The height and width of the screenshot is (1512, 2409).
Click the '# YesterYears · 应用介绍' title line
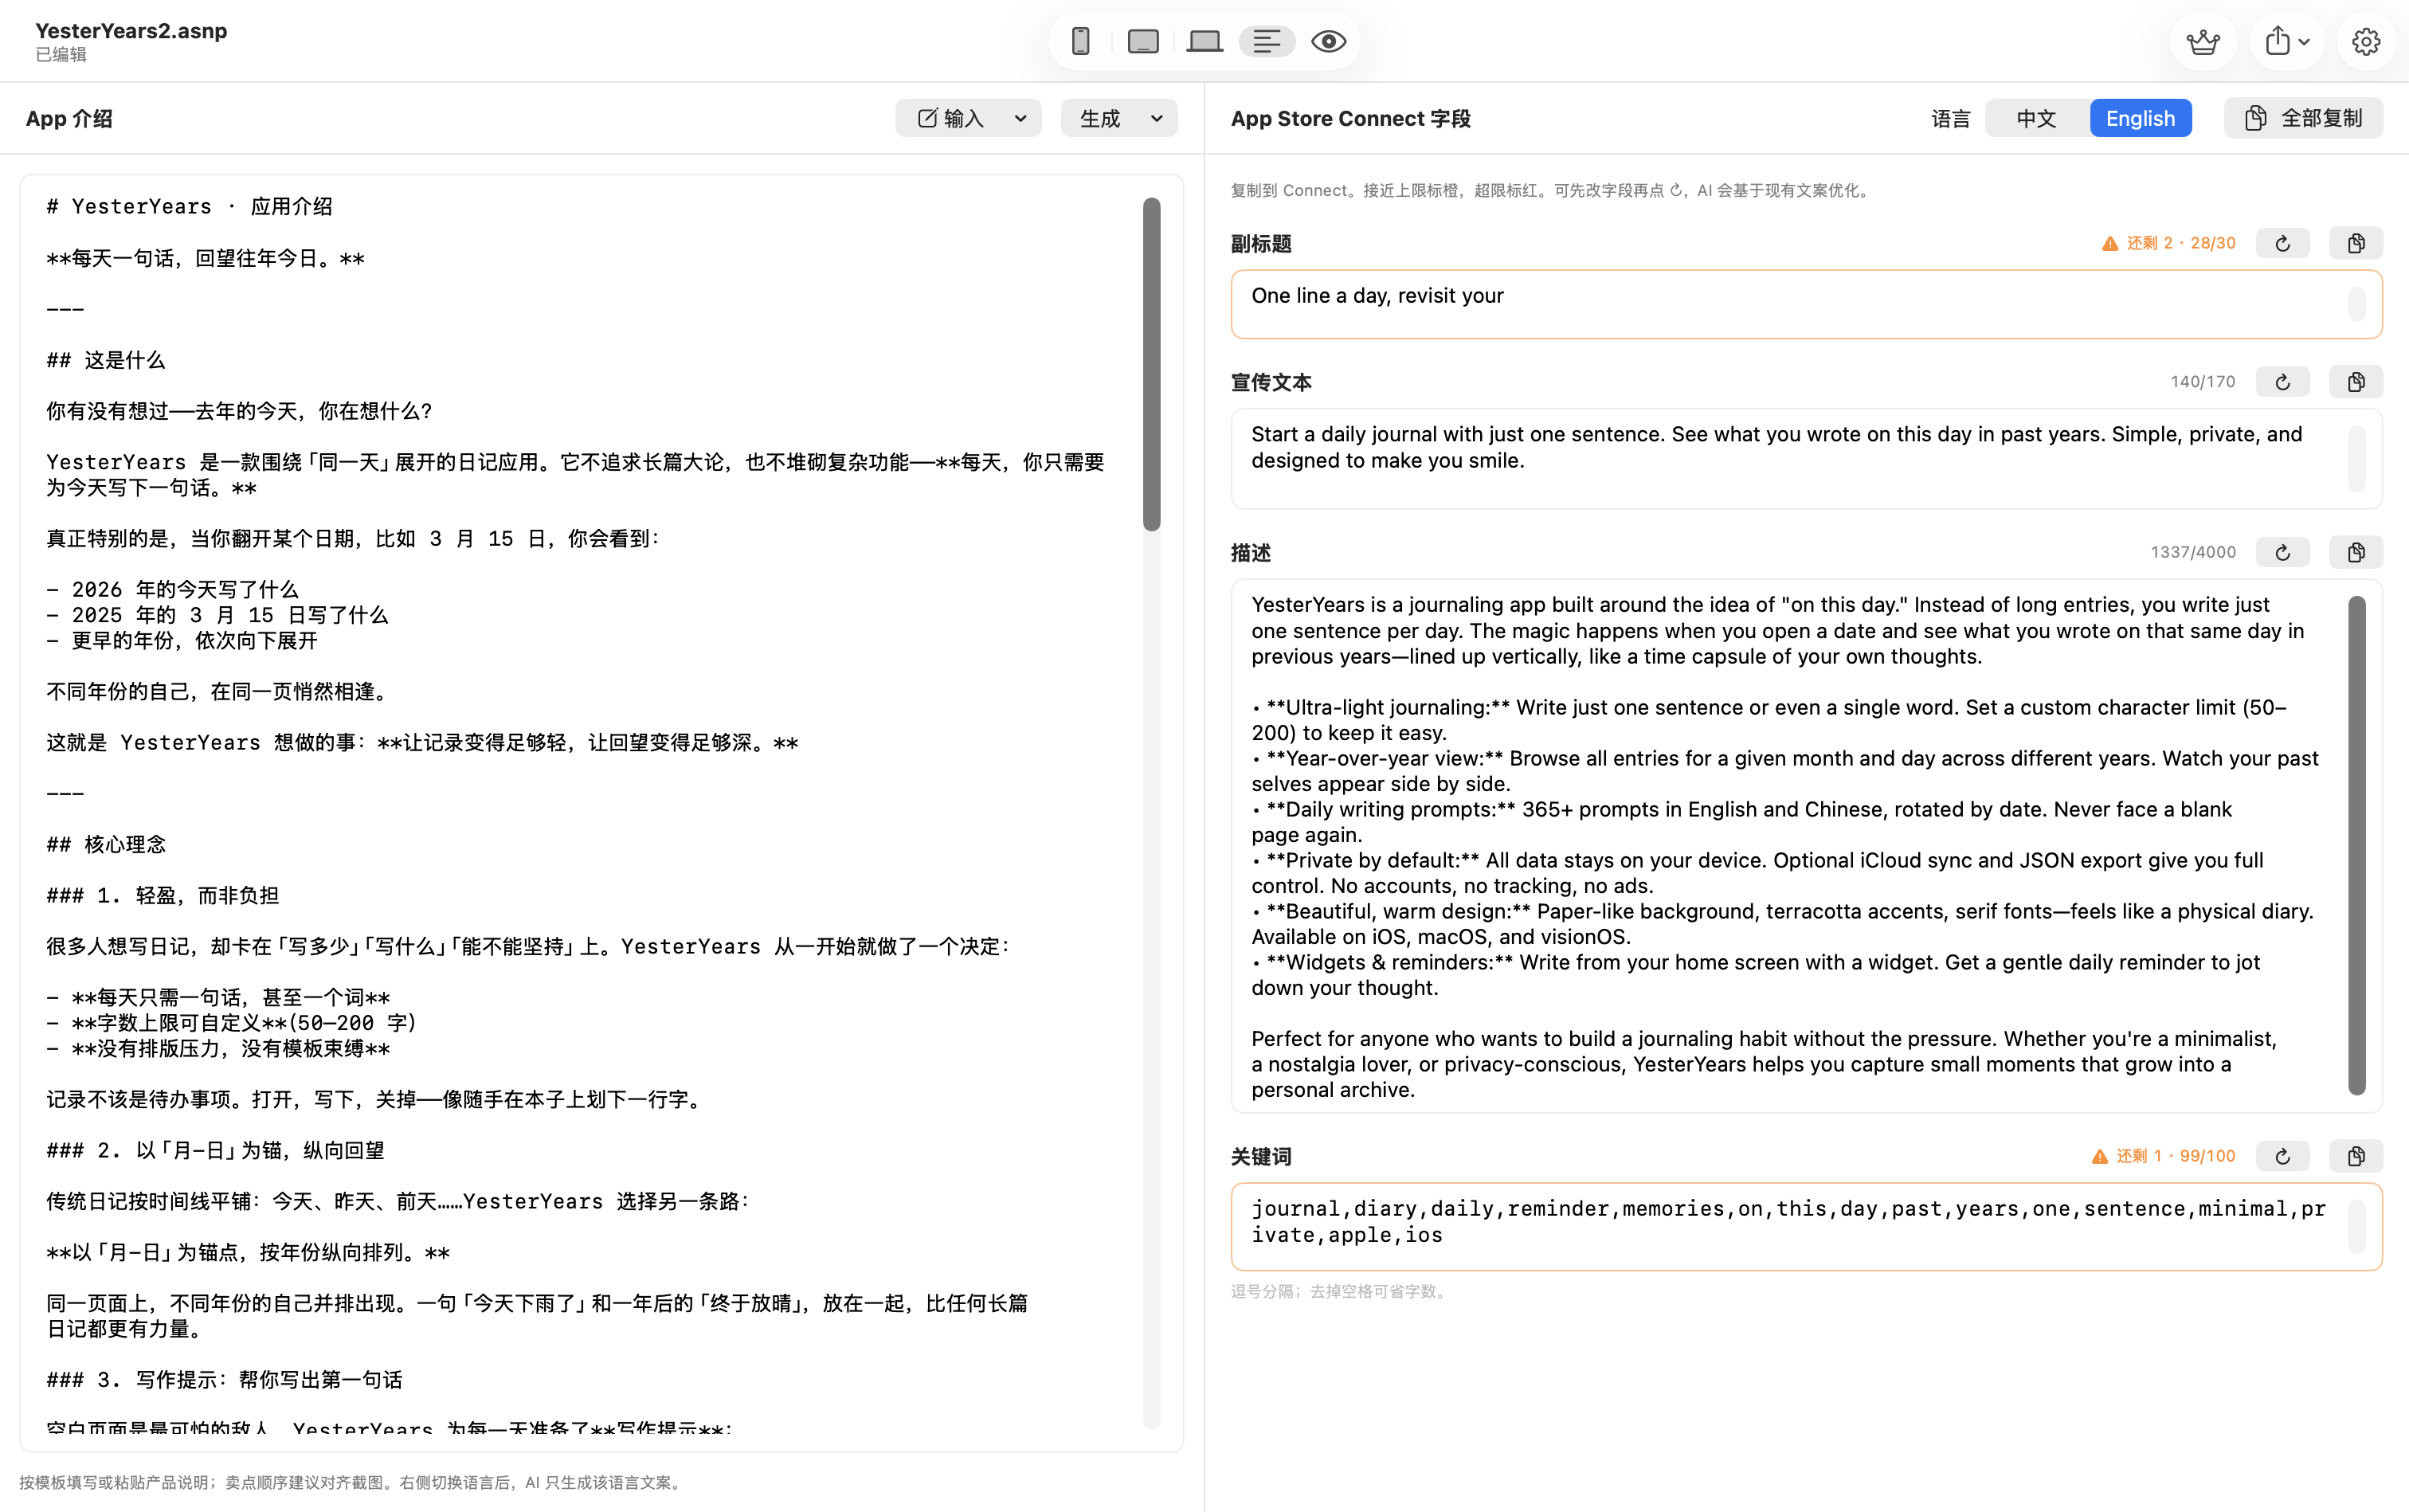(189, 207)
